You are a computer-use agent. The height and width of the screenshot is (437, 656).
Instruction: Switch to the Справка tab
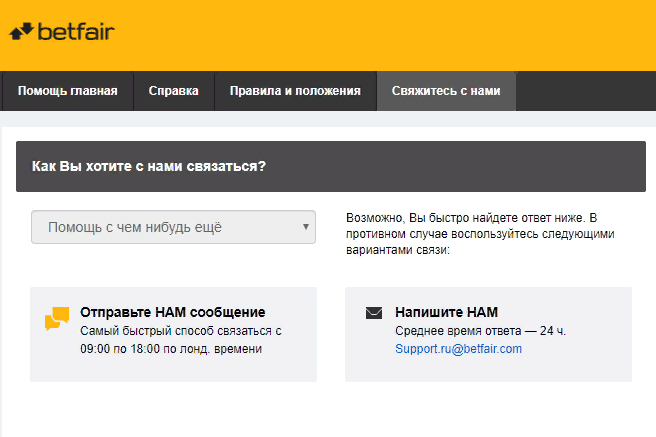pos(174,91)
